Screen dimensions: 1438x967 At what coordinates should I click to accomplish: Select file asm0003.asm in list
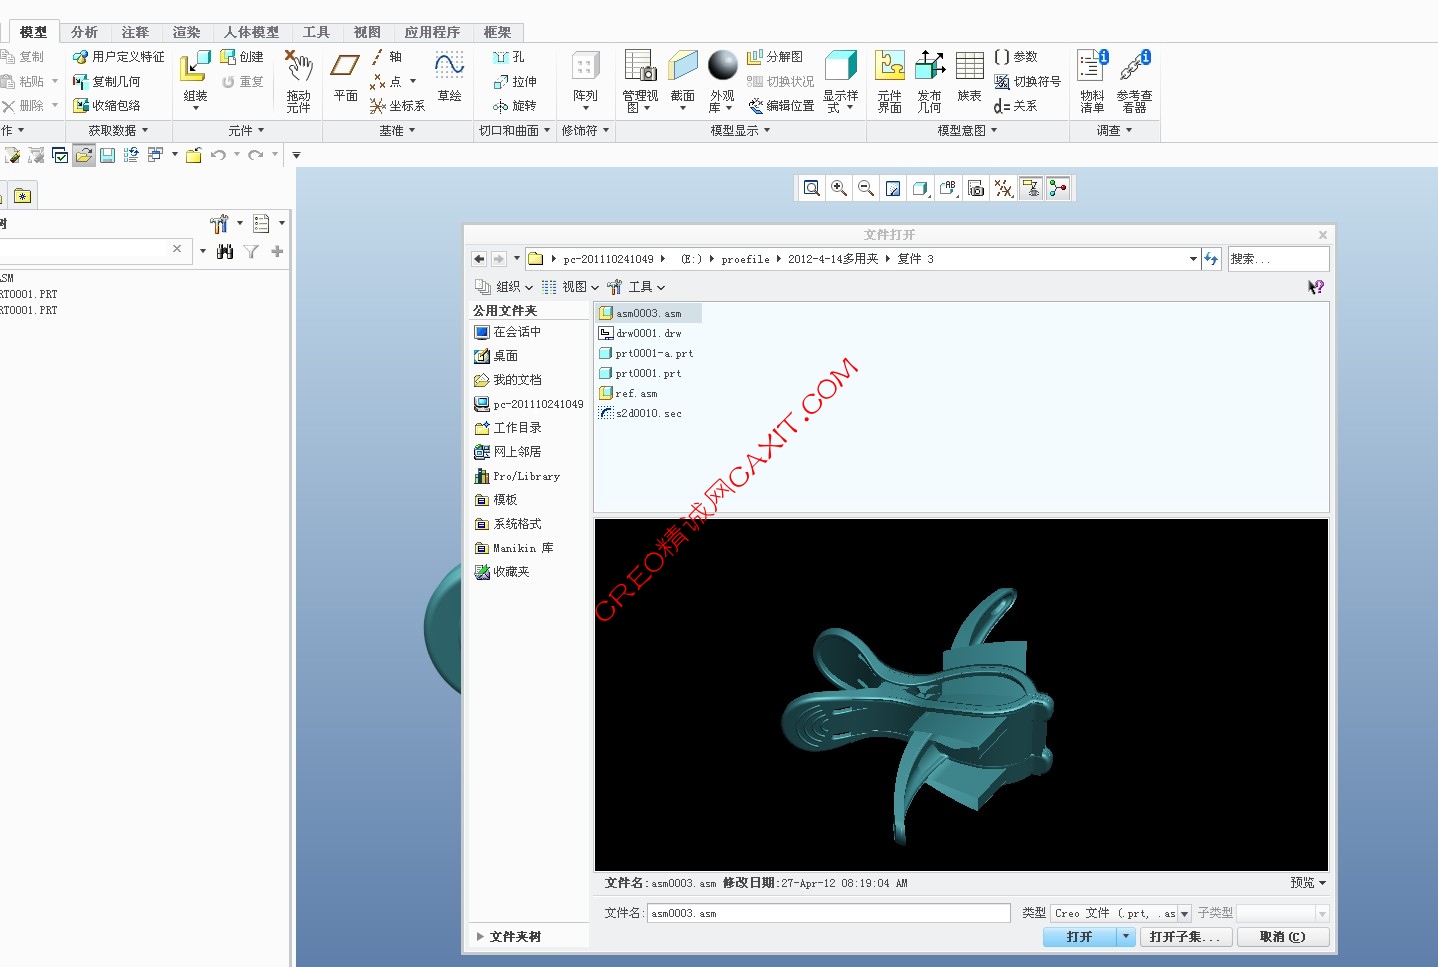[648, 313]
